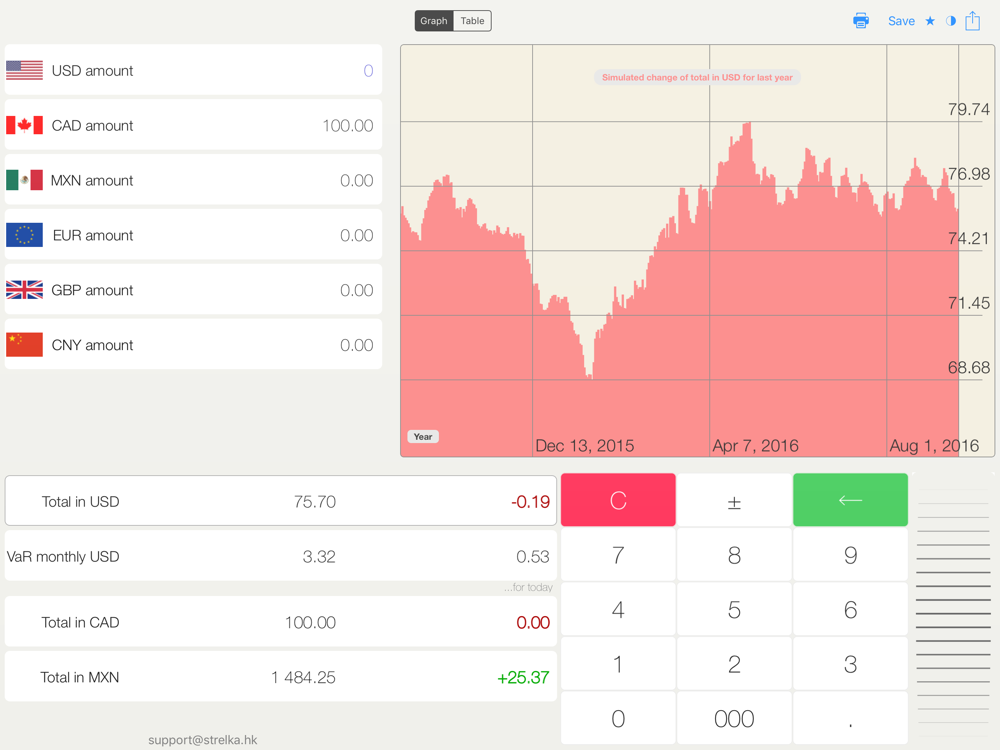Select the Total in MXN row

280,677
